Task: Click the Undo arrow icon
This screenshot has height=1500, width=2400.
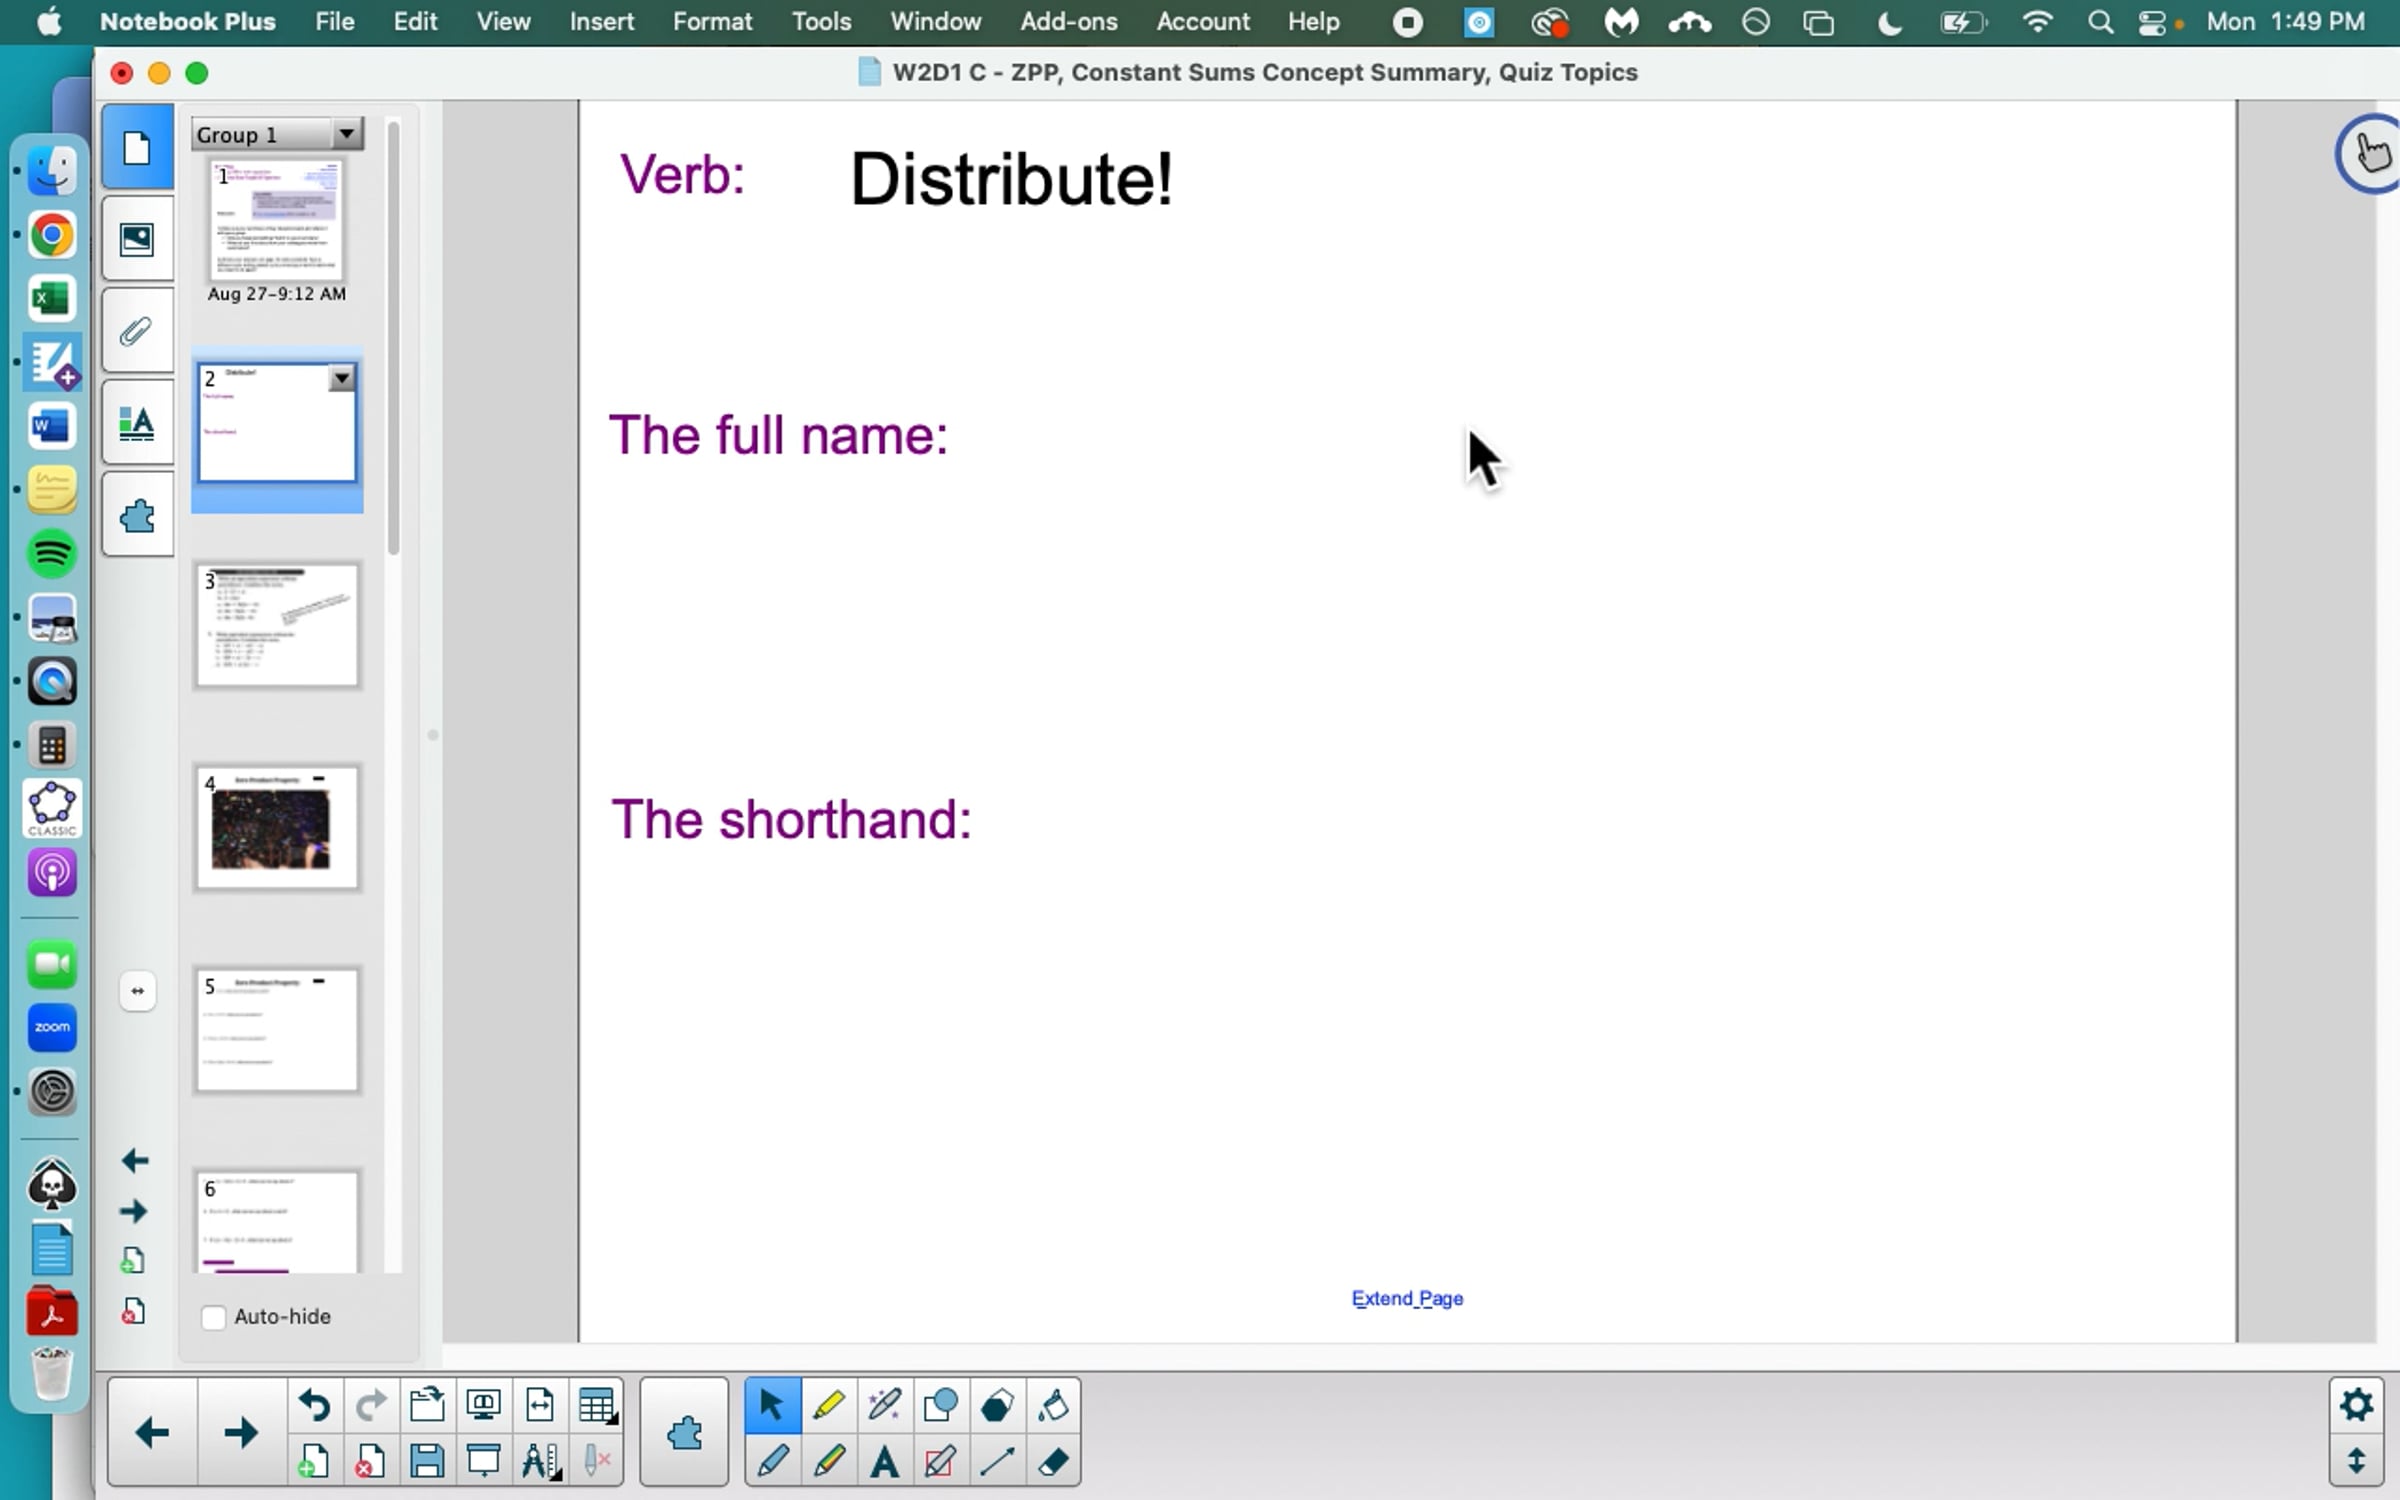Action: 314,1405
